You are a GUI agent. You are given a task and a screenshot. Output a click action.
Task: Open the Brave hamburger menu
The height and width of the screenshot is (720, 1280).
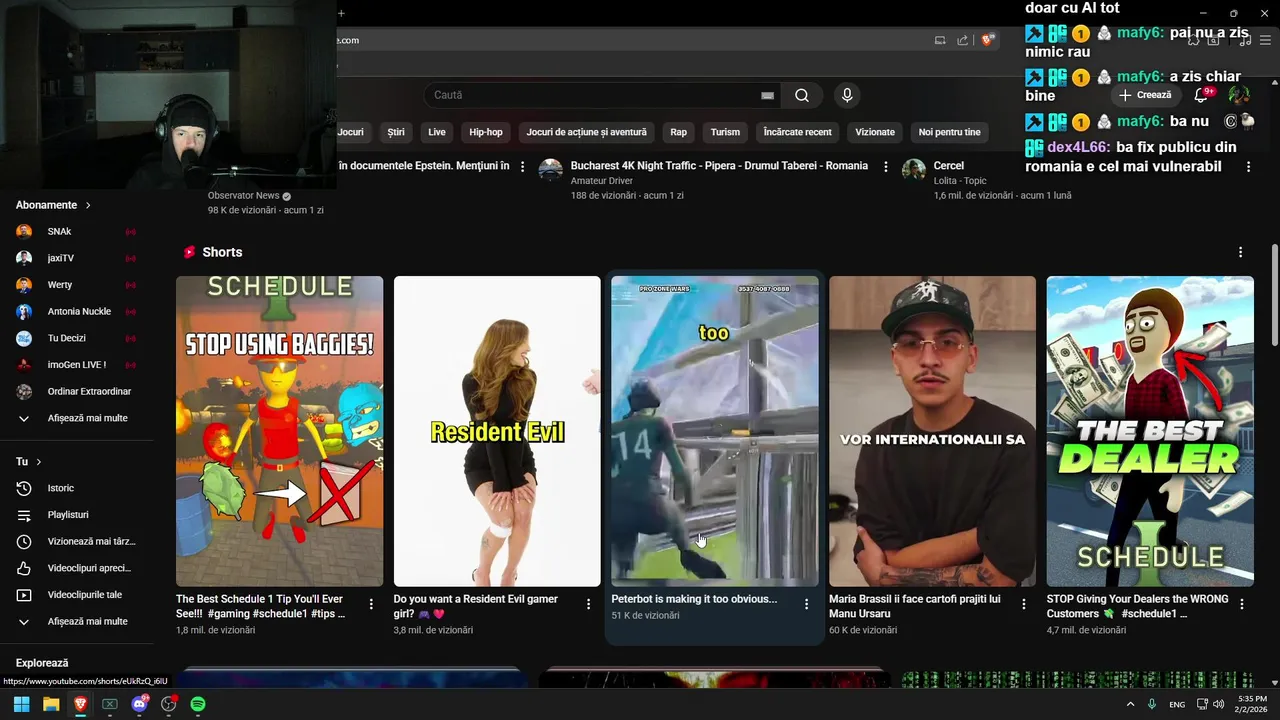pos(1265,40)
